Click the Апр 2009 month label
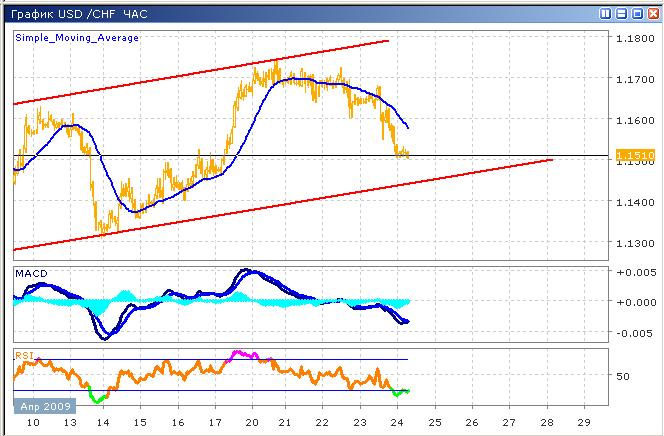This screenshot has height=436, width=664. coord(40,408)
